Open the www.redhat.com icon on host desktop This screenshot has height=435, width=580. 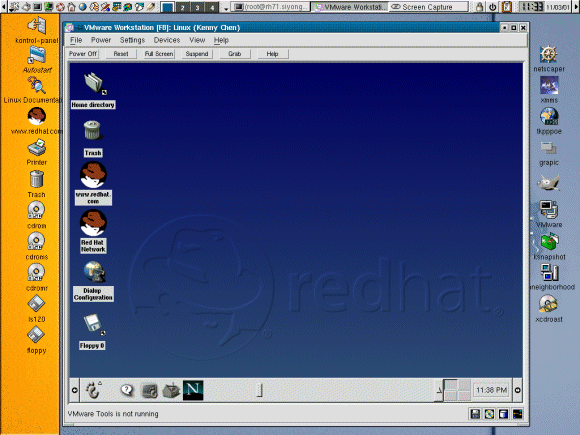37,116
